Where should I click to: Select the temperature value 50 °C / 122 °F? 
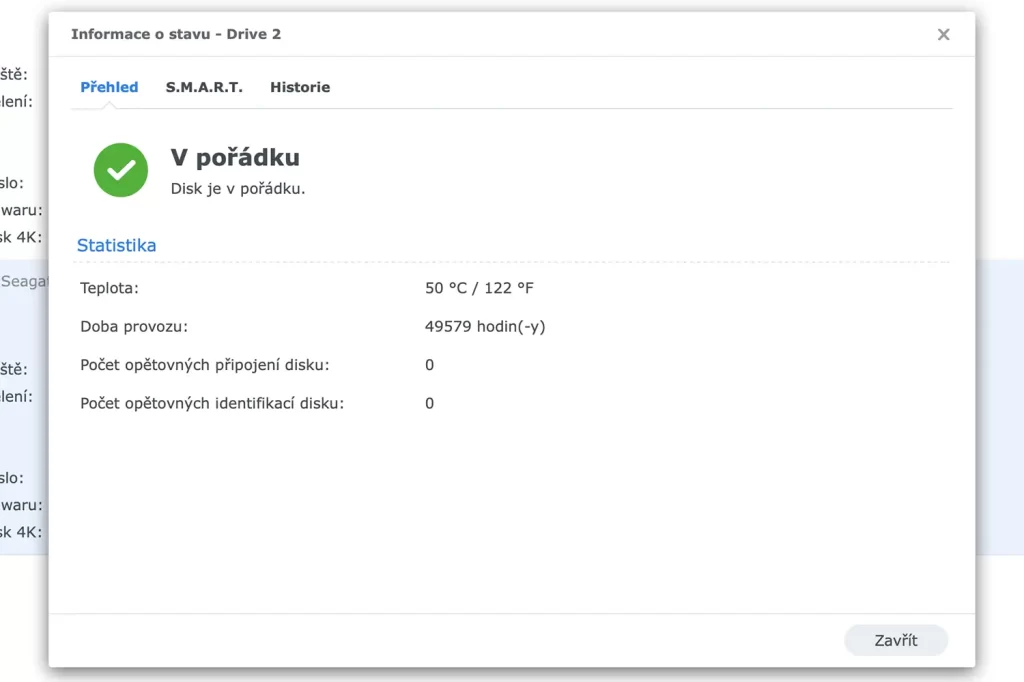coord(479,288)
